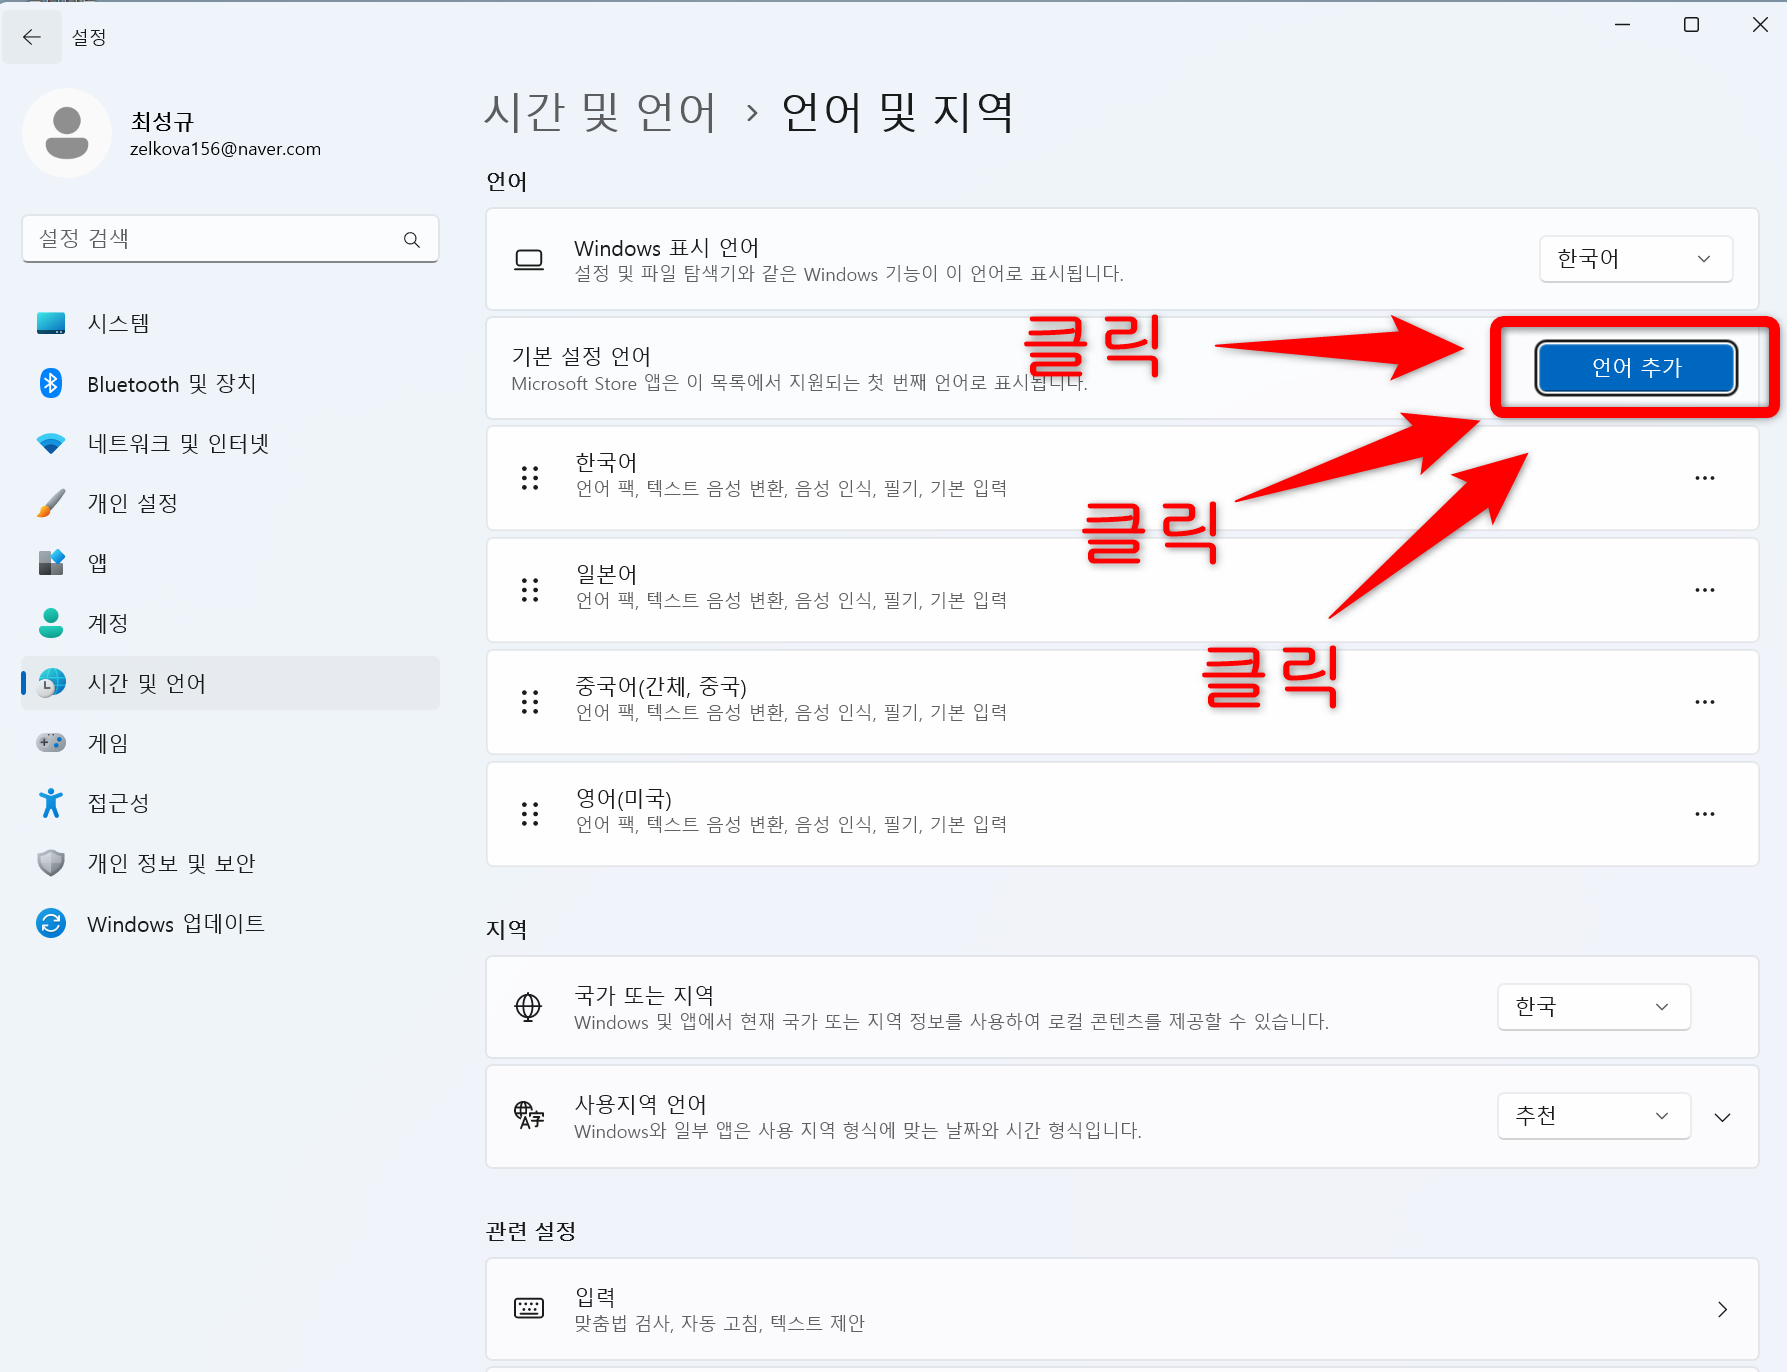Expand the 사용지역 언어 section chevron
The width and height of the screenshot is (1787, 1372).
coord(1722,1117)
